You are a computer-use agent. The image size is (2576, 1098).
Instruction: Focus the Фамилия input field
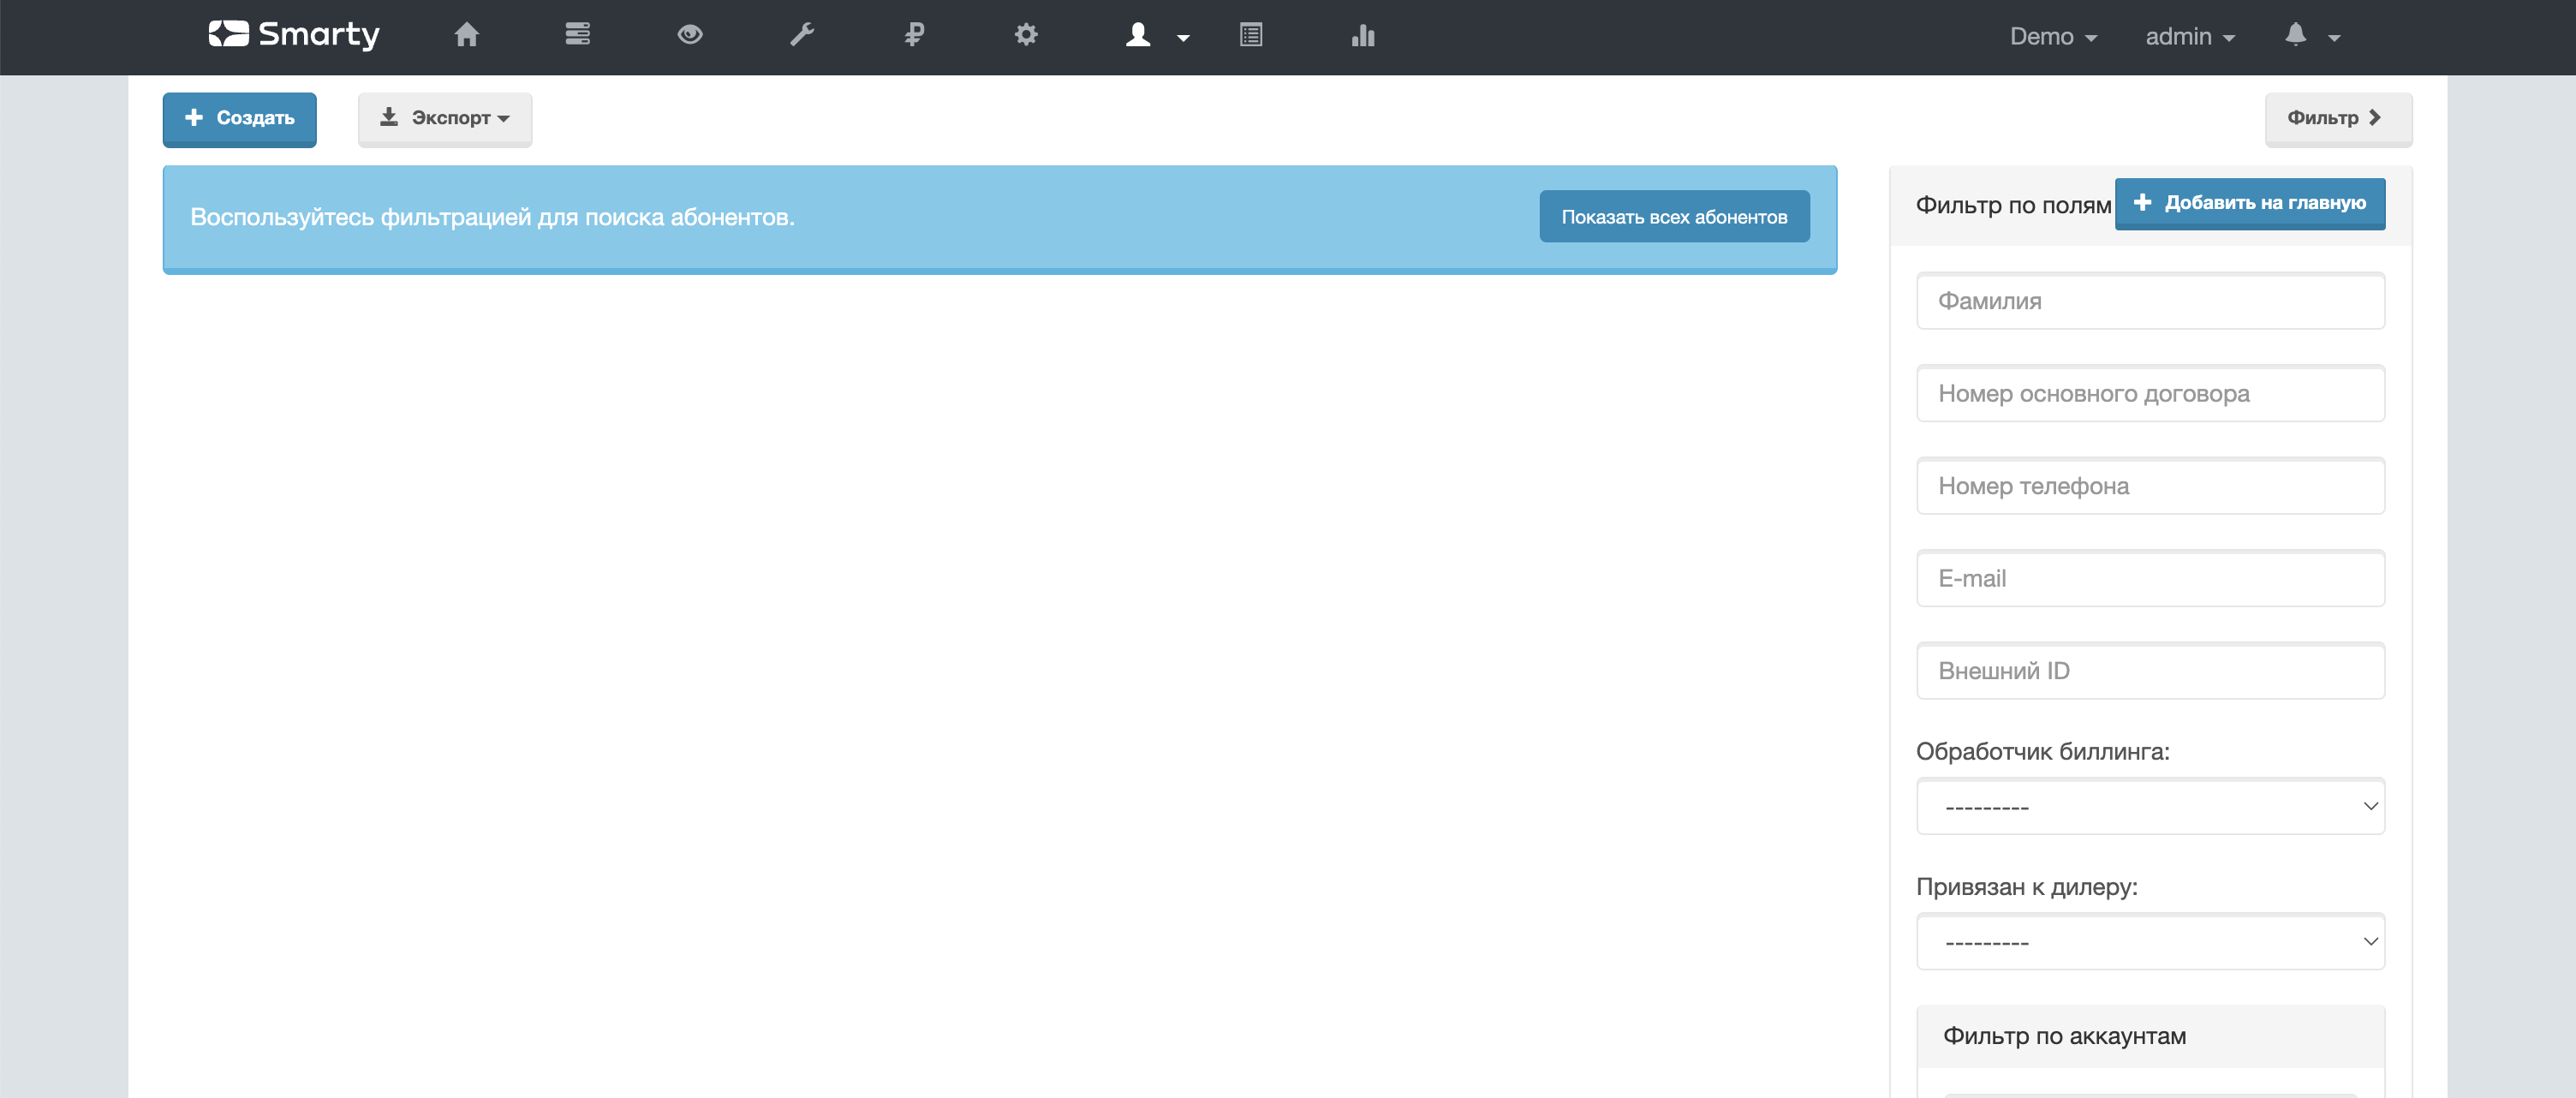click(2150, 301)
